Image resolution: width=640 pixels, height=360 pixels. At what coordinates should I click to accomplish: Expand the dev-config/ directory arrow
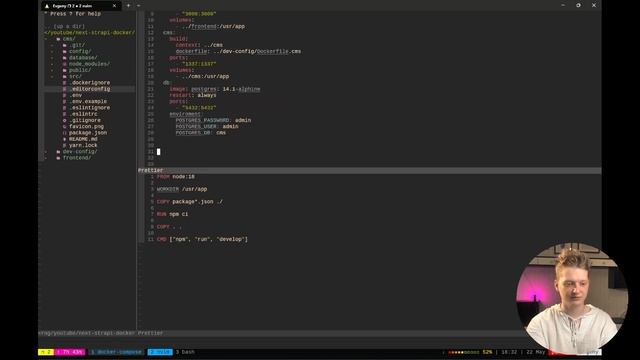point(46,151)
